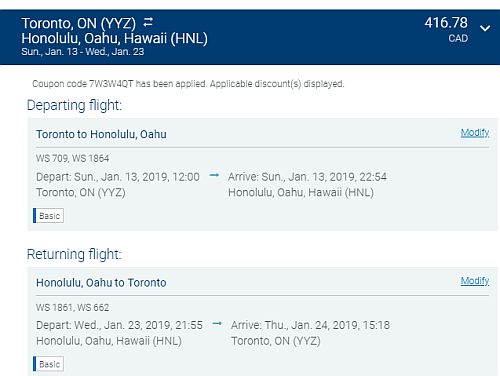Click flight numbers WS 1861, WS 662
The image size is (500, 376).
73,307
